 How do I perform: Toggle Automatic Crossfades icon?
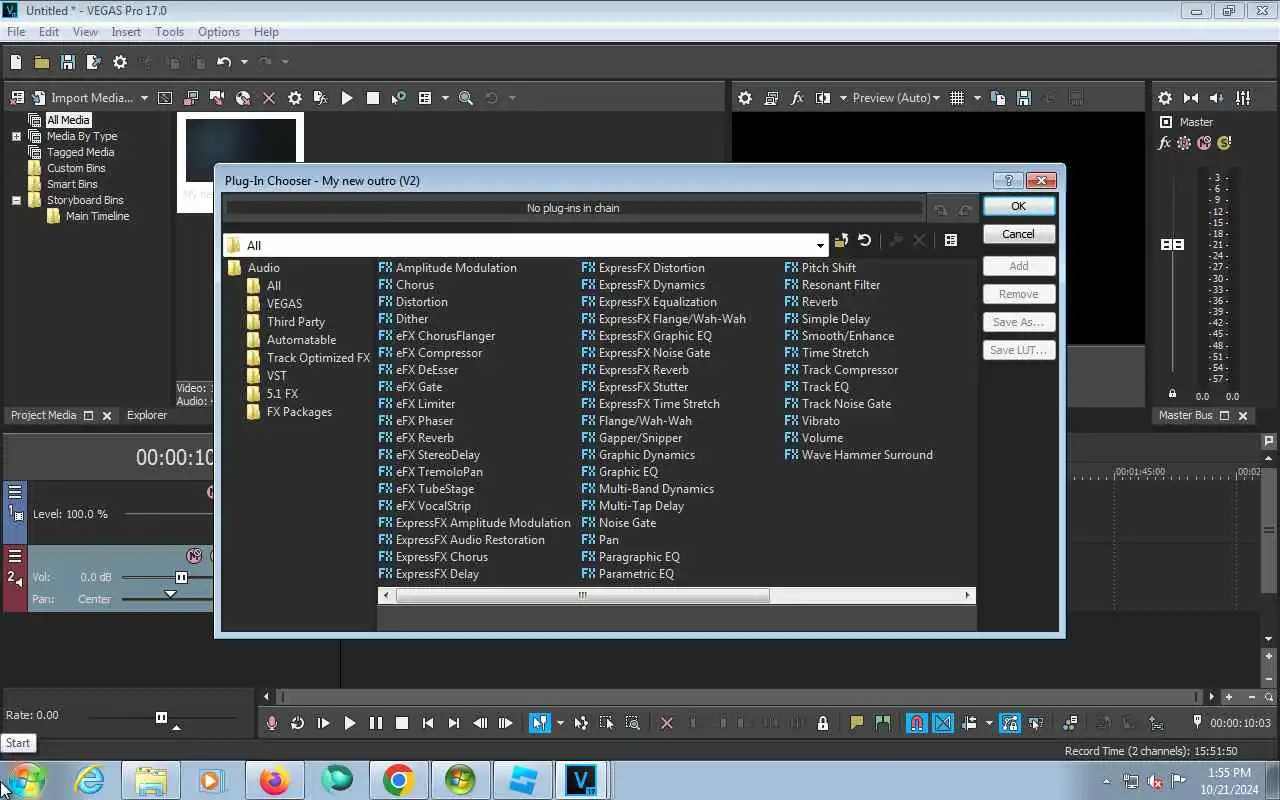pos(943,723)
